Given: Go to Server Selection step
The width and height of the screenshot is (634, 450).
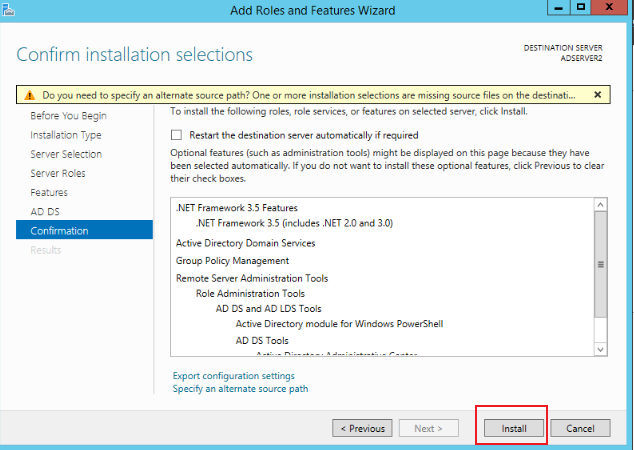Looking at the screenshot, I should [66, 154].
